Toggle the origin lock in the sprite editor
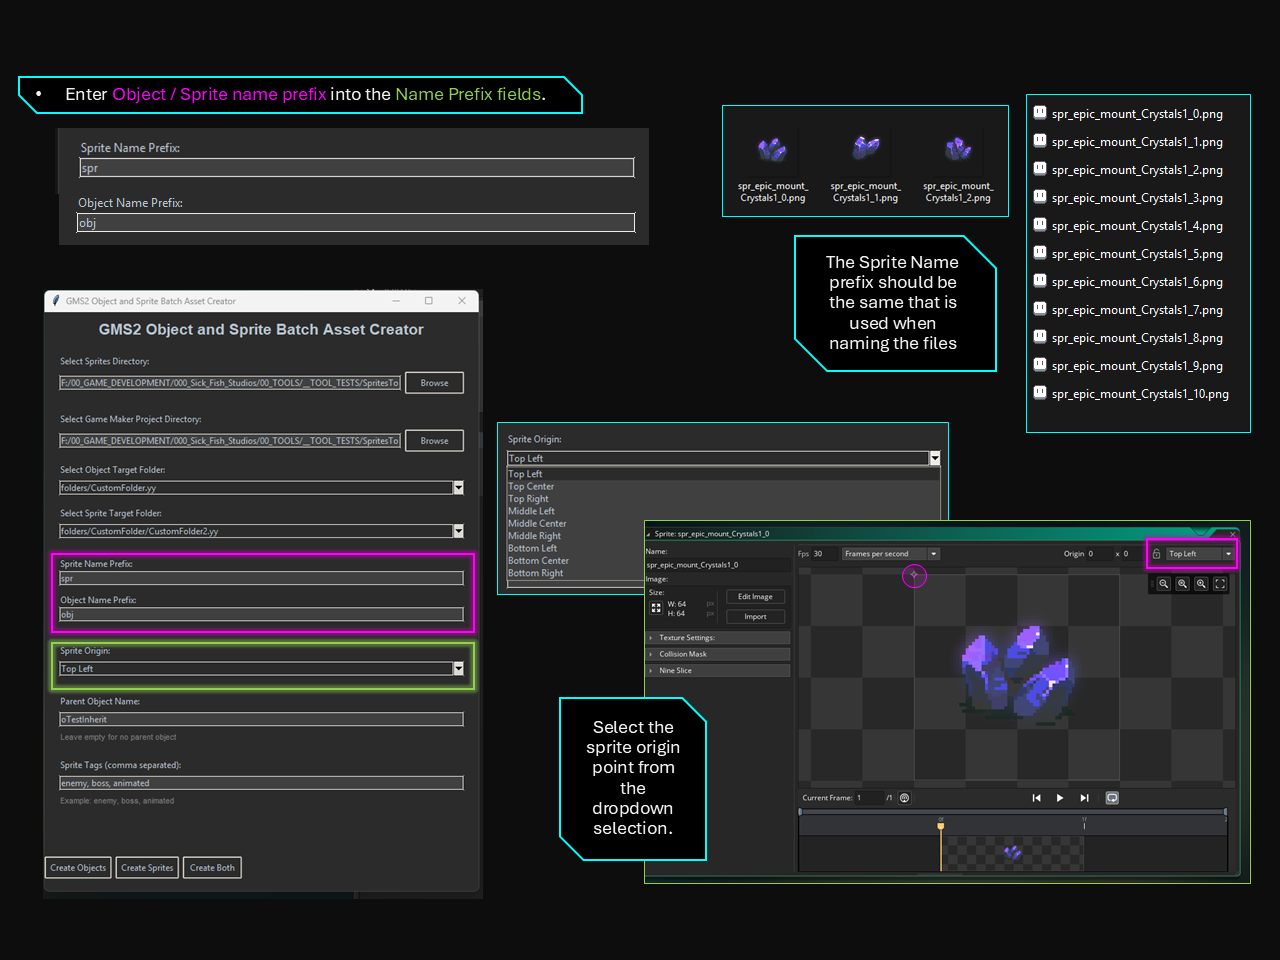 pos(1156,554)
